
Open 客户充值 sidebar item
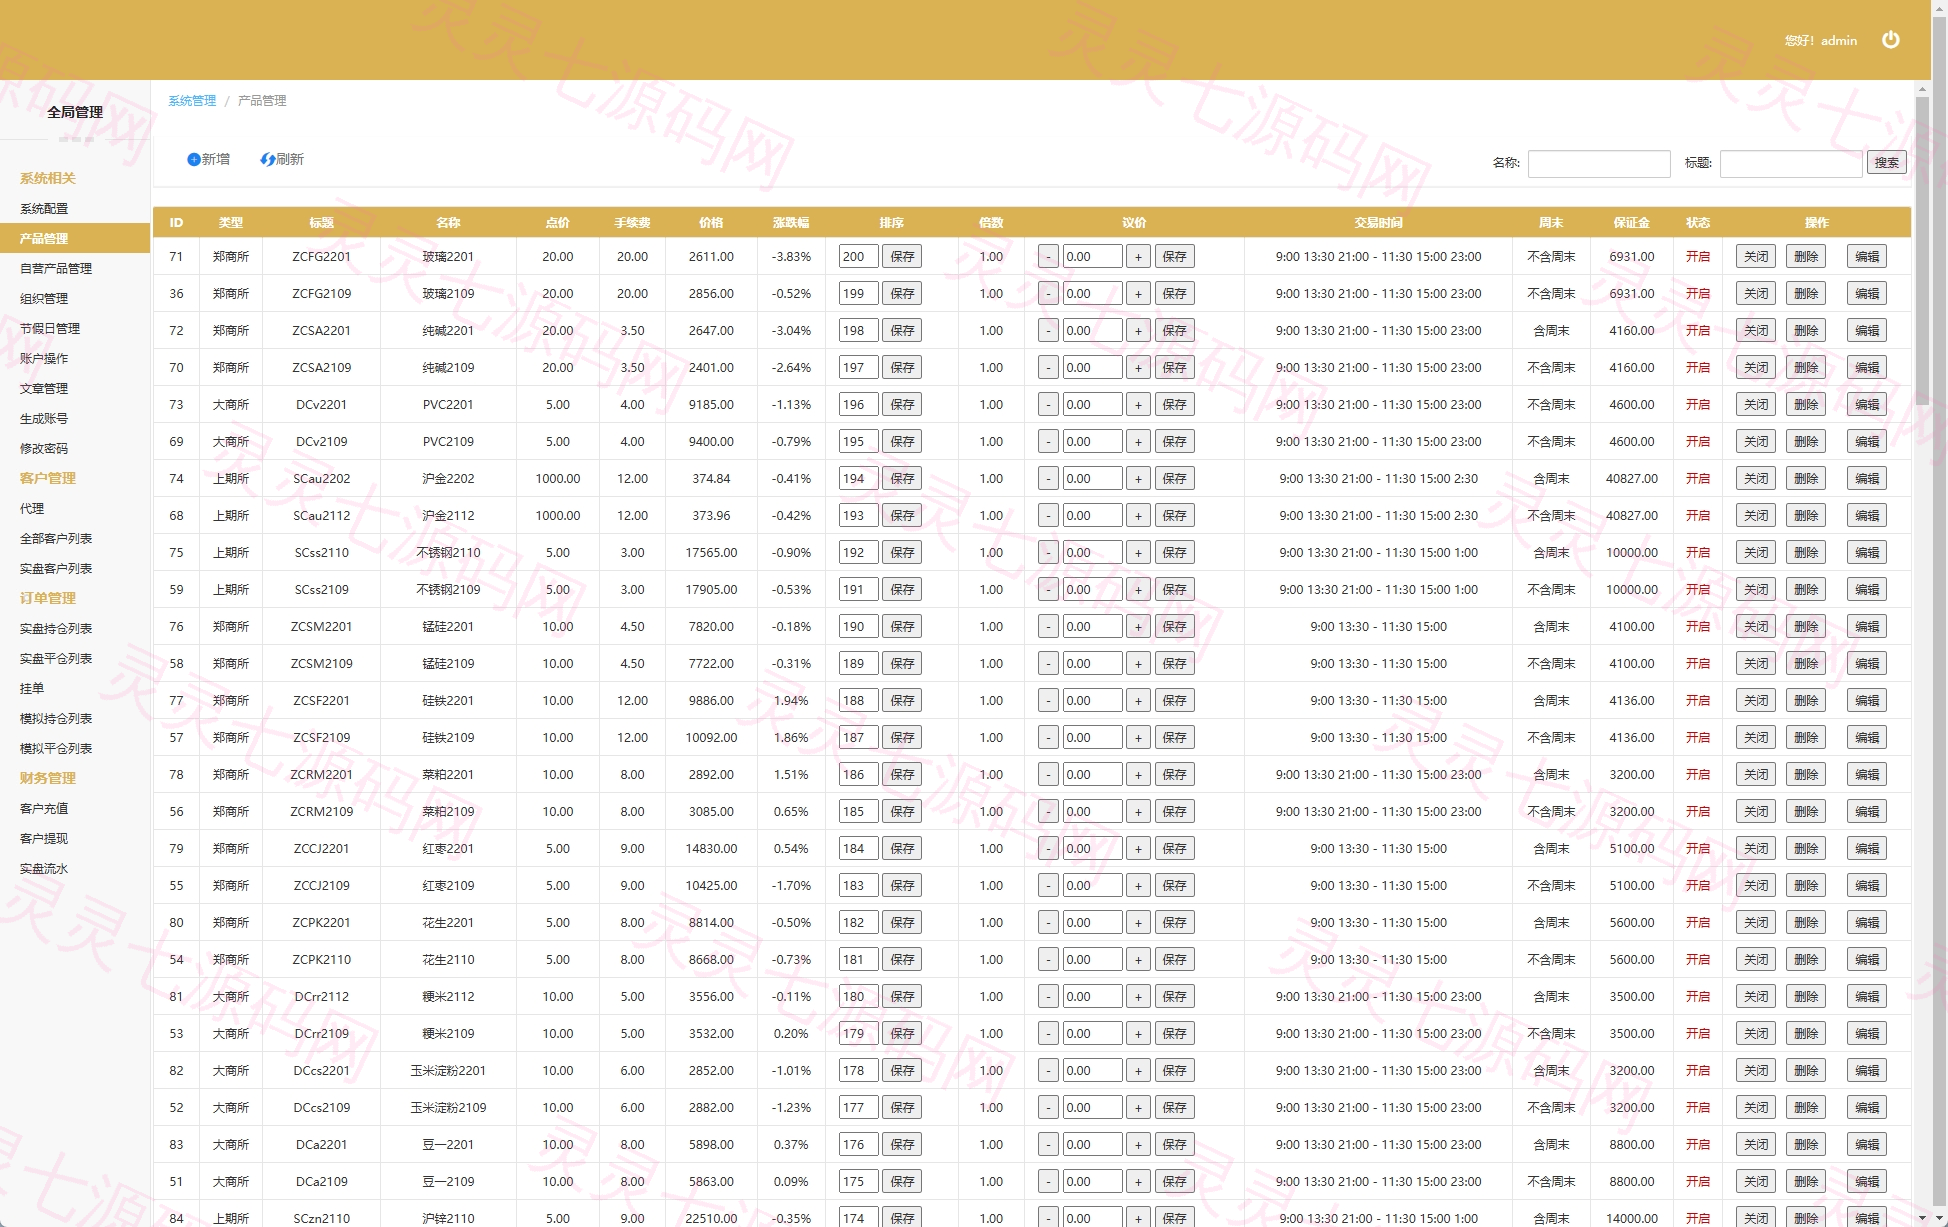pyautogui.click(x=44, y=809)
